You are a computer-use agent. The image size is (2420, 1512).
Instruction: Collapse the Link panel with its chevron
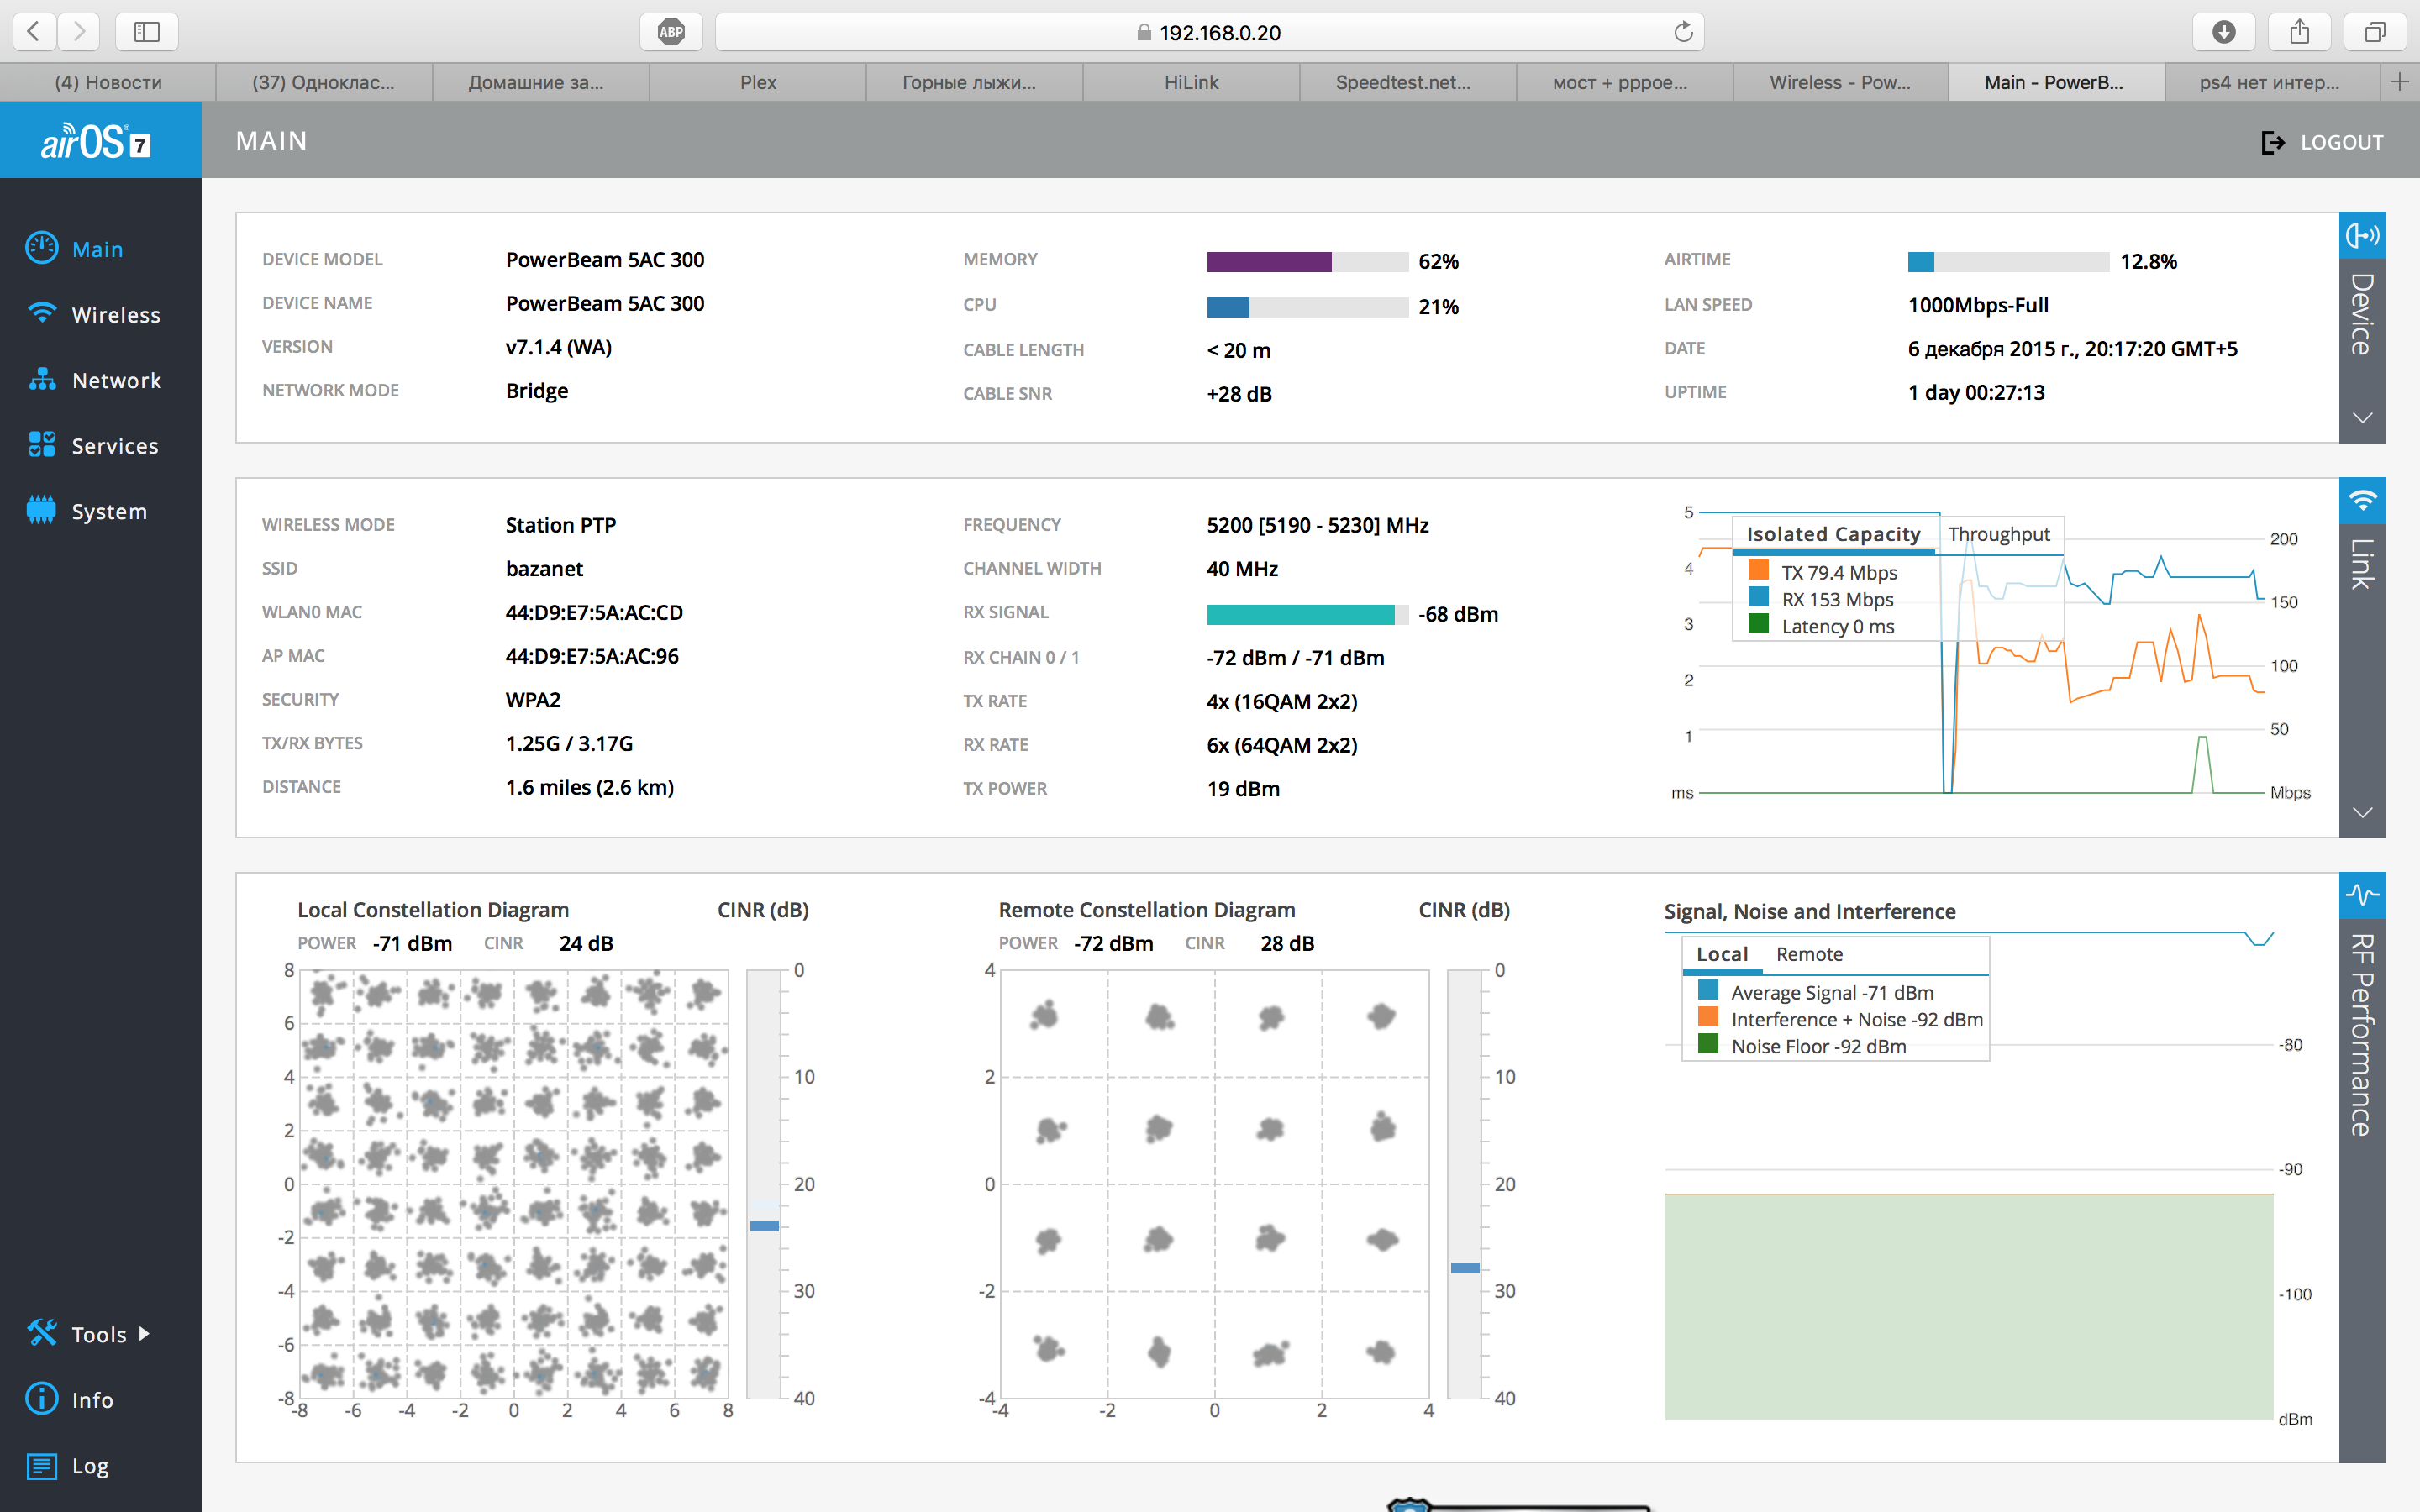point(2362,812)
